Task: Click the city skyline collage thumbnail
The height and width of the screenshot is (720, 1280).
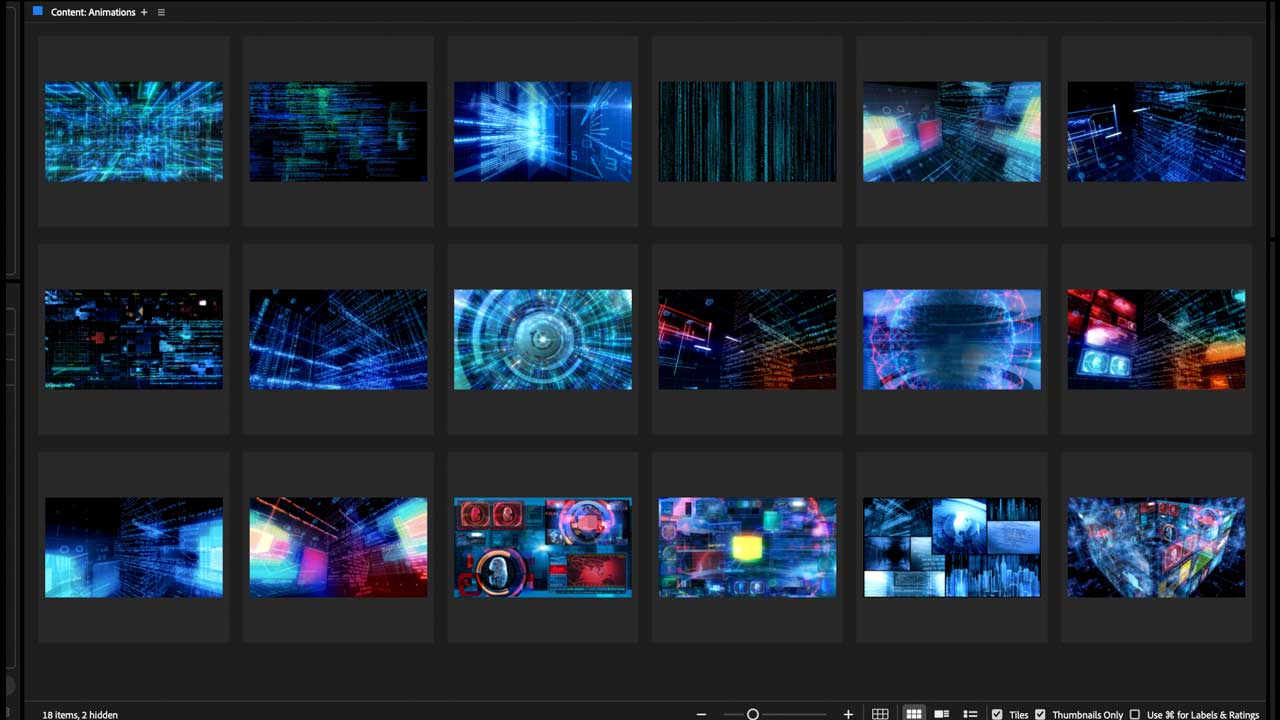Action: pos(951,547)
